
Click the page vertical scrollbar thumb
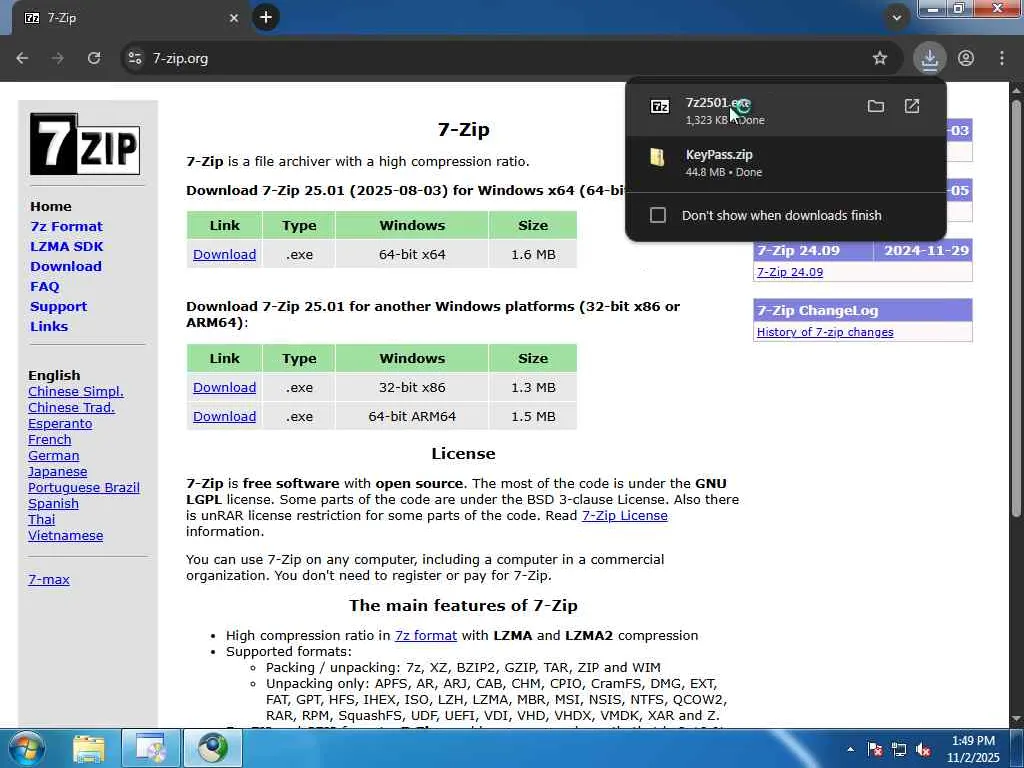(1016, 307)
